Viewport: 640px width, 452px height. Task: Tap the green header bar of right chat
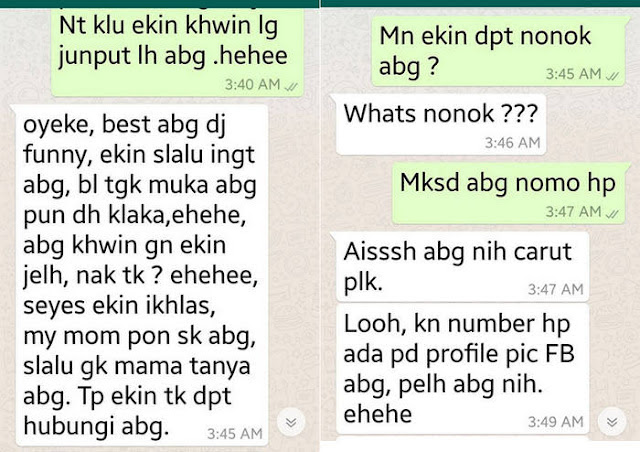coord(481,4)
